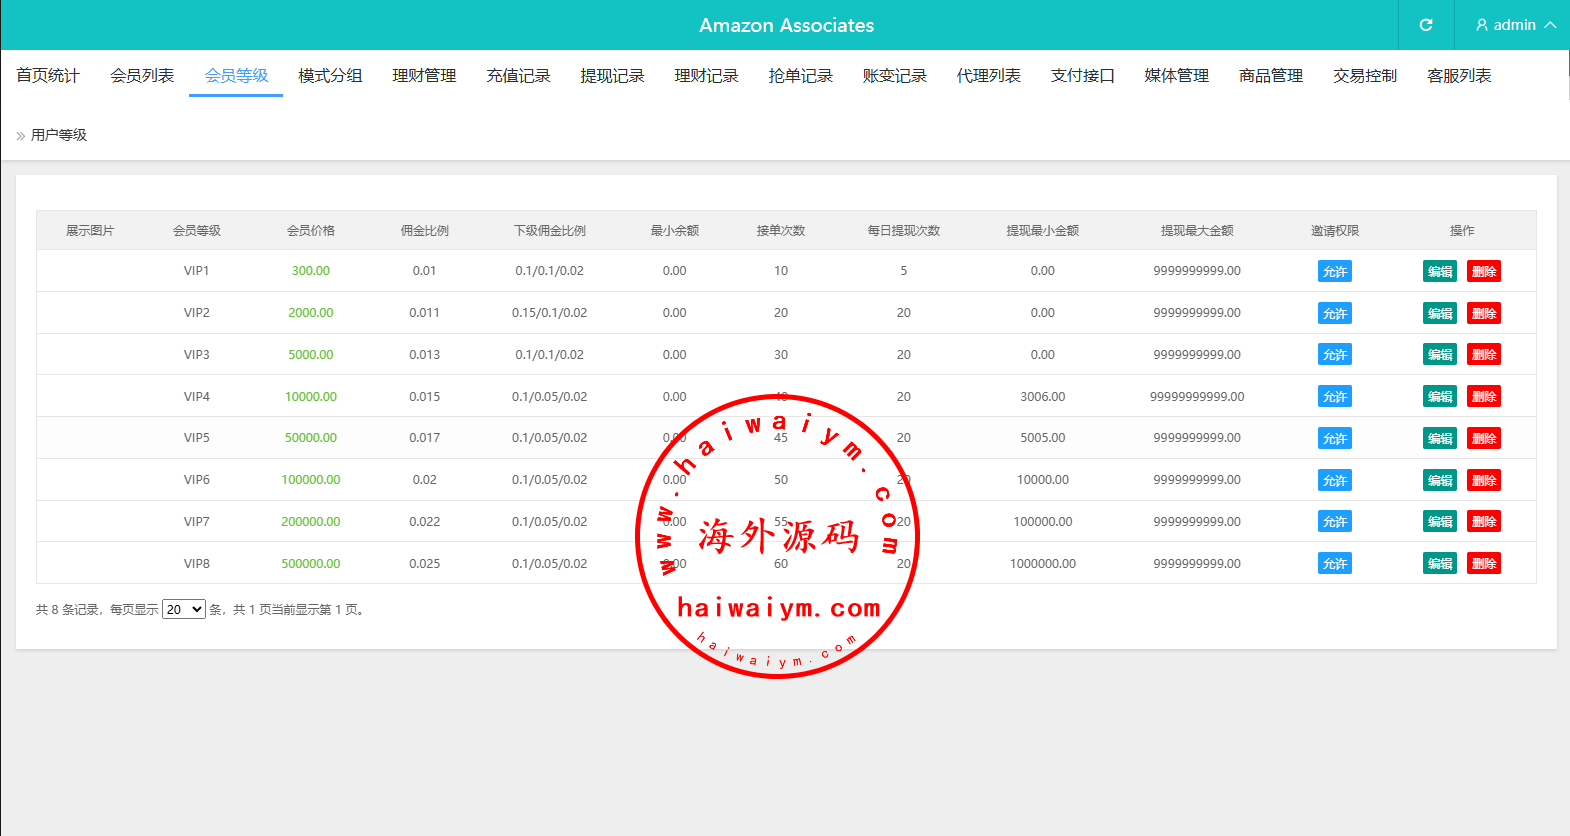
Task: Open the 客服列表 tab
Action: (x=1458, y=76)
